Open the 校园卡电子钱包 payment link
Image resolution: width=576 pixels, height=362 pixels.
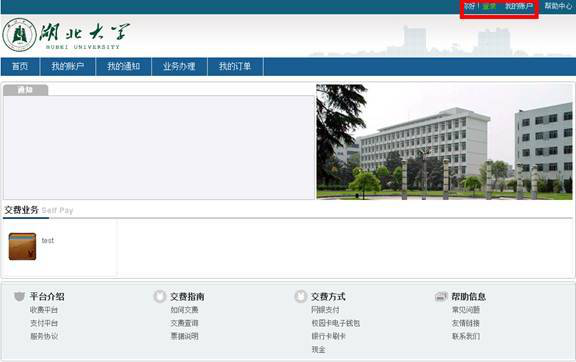pyautogui.click(x=336, y=323)
